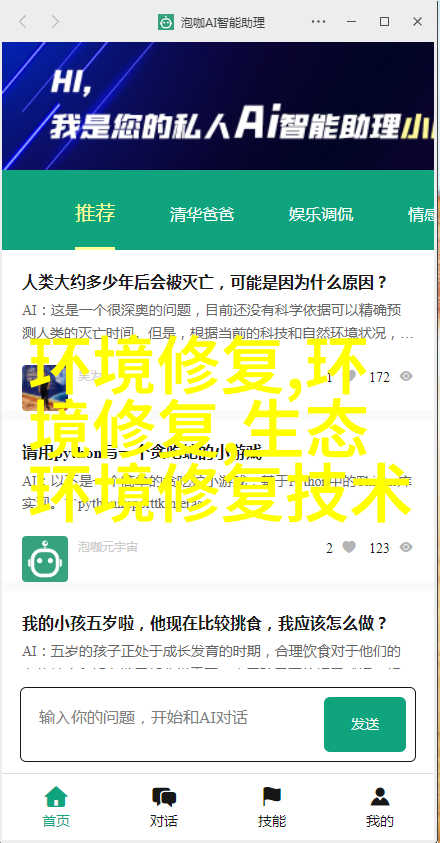The width and height of the screenshot is (440, 843).
Task: Open question 人类大约多少年后会被灭亡
Action: click(204, 282)
